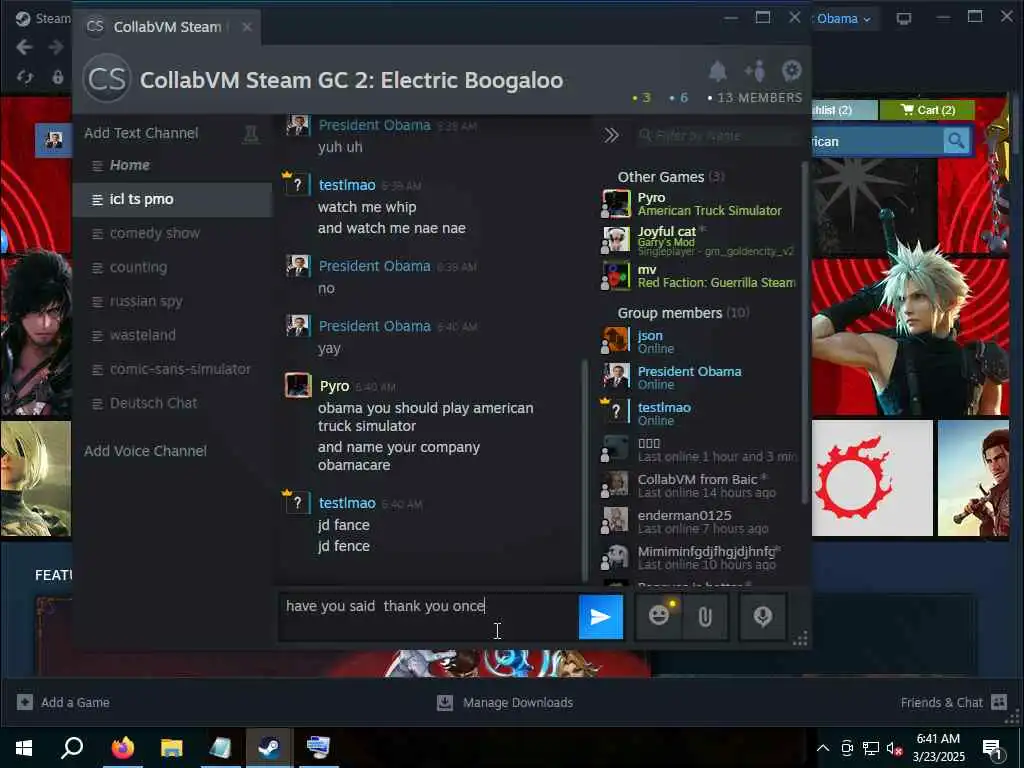Open Manage Downloads in Steam

point(505,702)
